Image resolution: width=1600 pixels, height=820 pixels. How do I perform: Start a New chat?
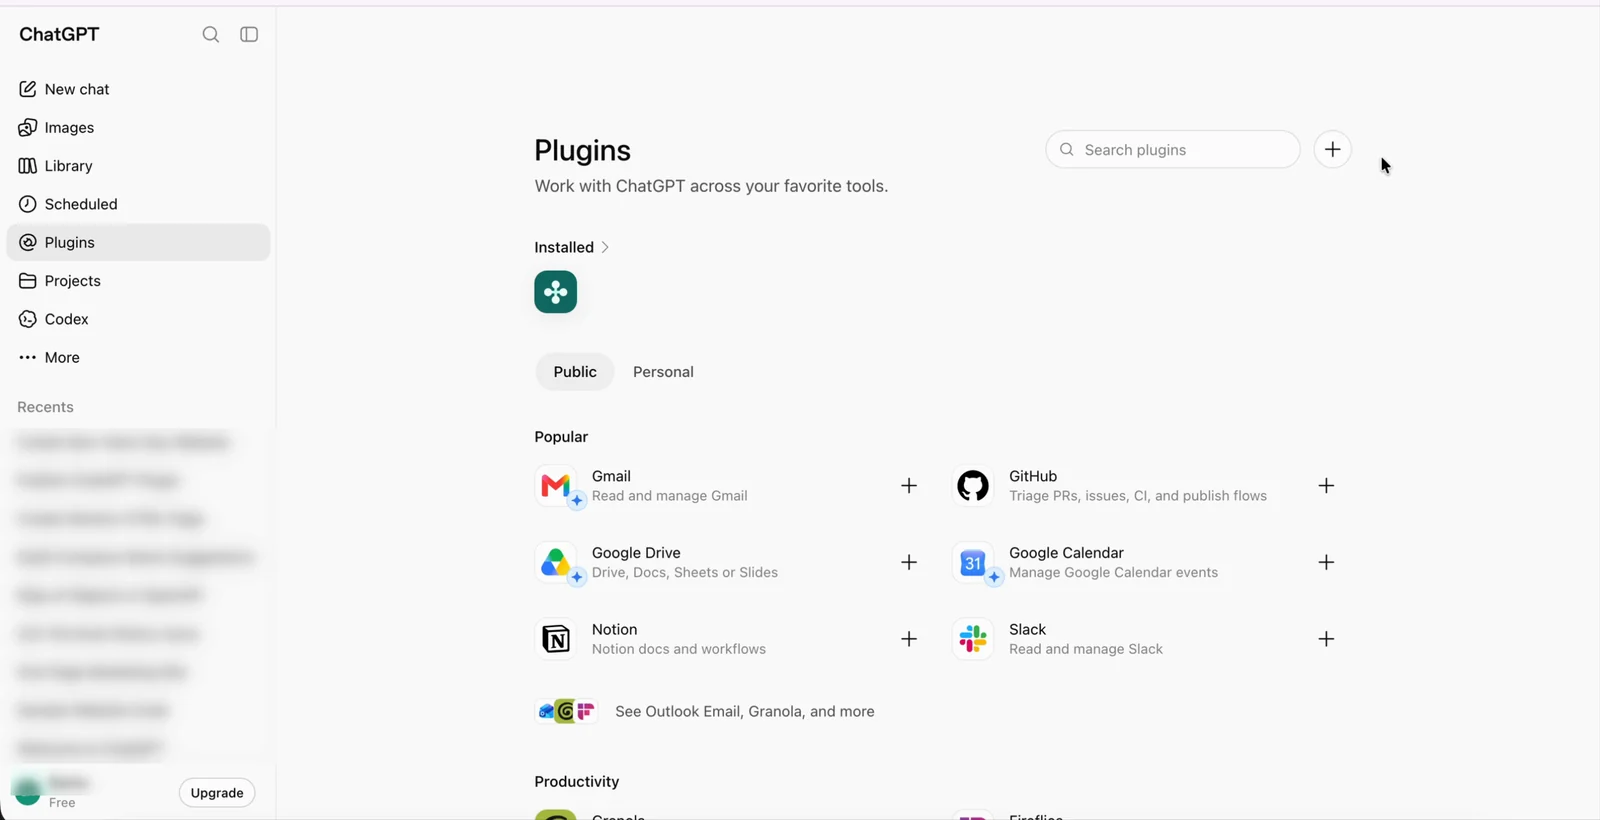click(138, 89)
